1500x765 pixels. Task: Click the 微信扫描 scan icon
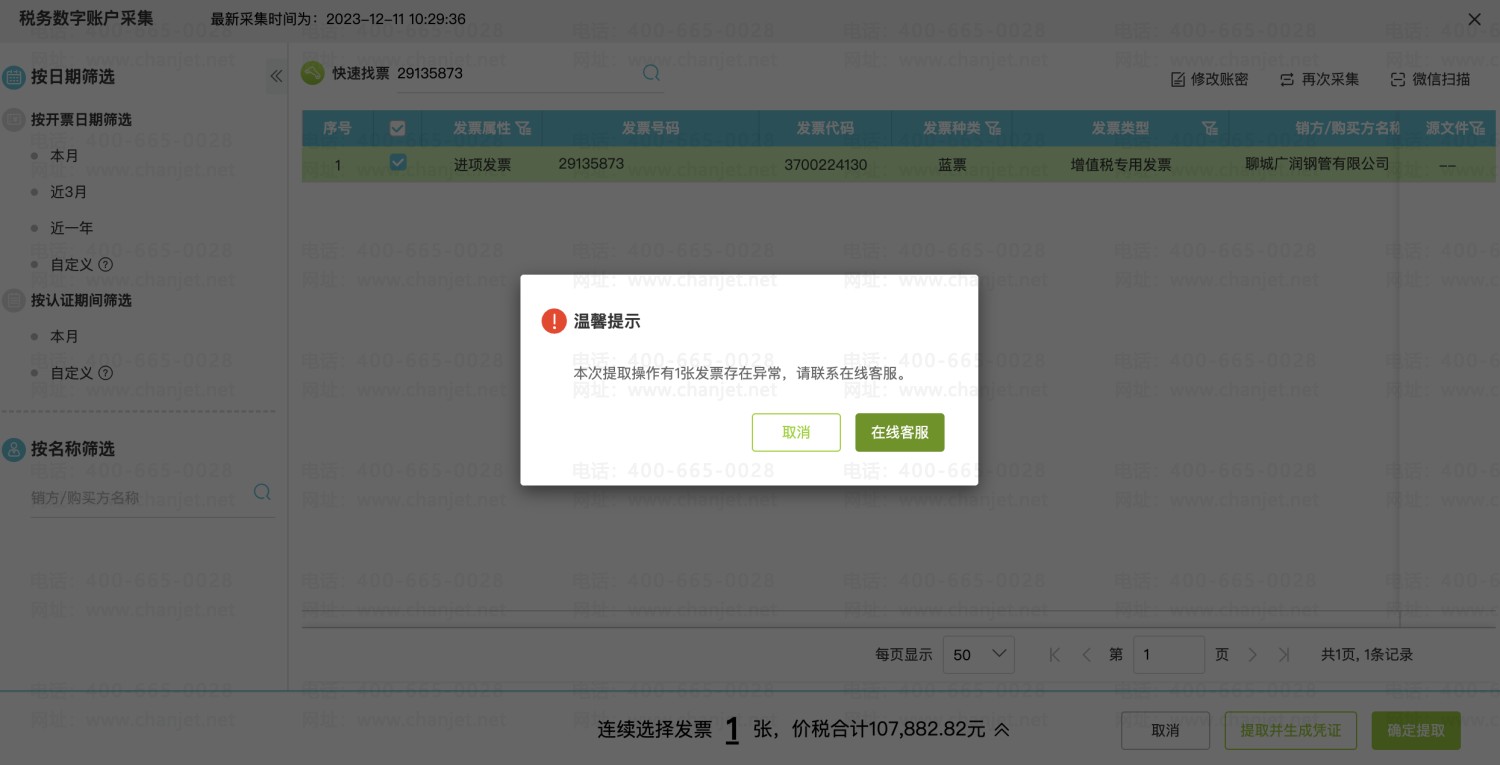click(x=1398, y=80)
